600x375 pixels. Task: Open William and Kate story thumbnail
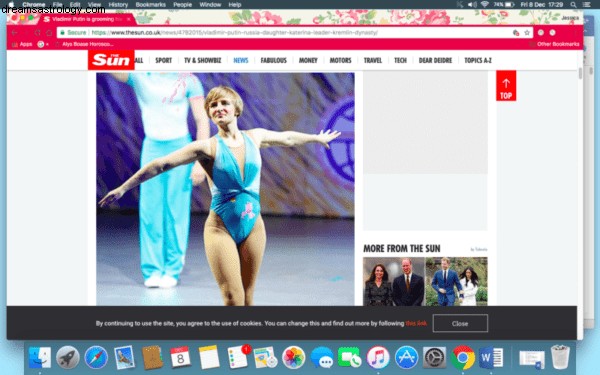pos(394,281)
